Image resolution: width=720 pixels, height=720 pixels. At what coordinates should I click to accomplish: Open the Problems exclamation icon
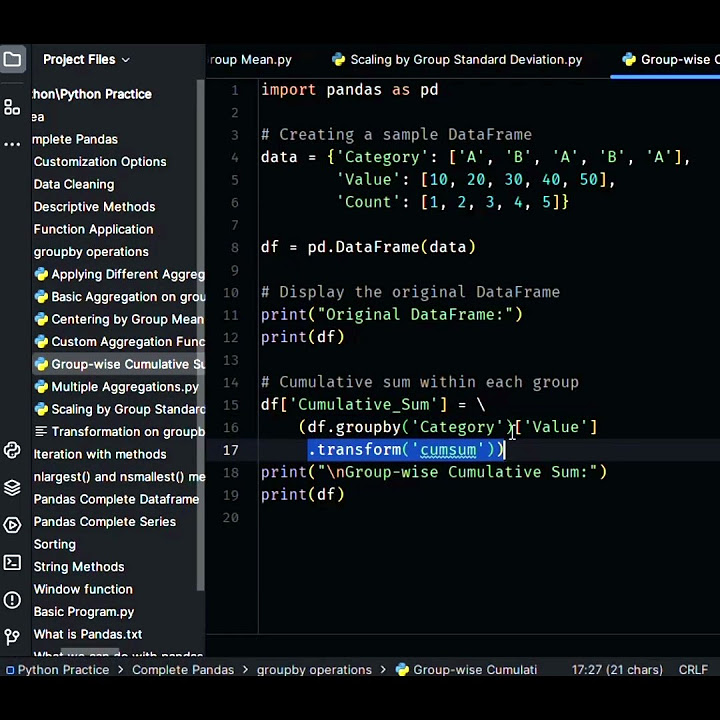12,600
